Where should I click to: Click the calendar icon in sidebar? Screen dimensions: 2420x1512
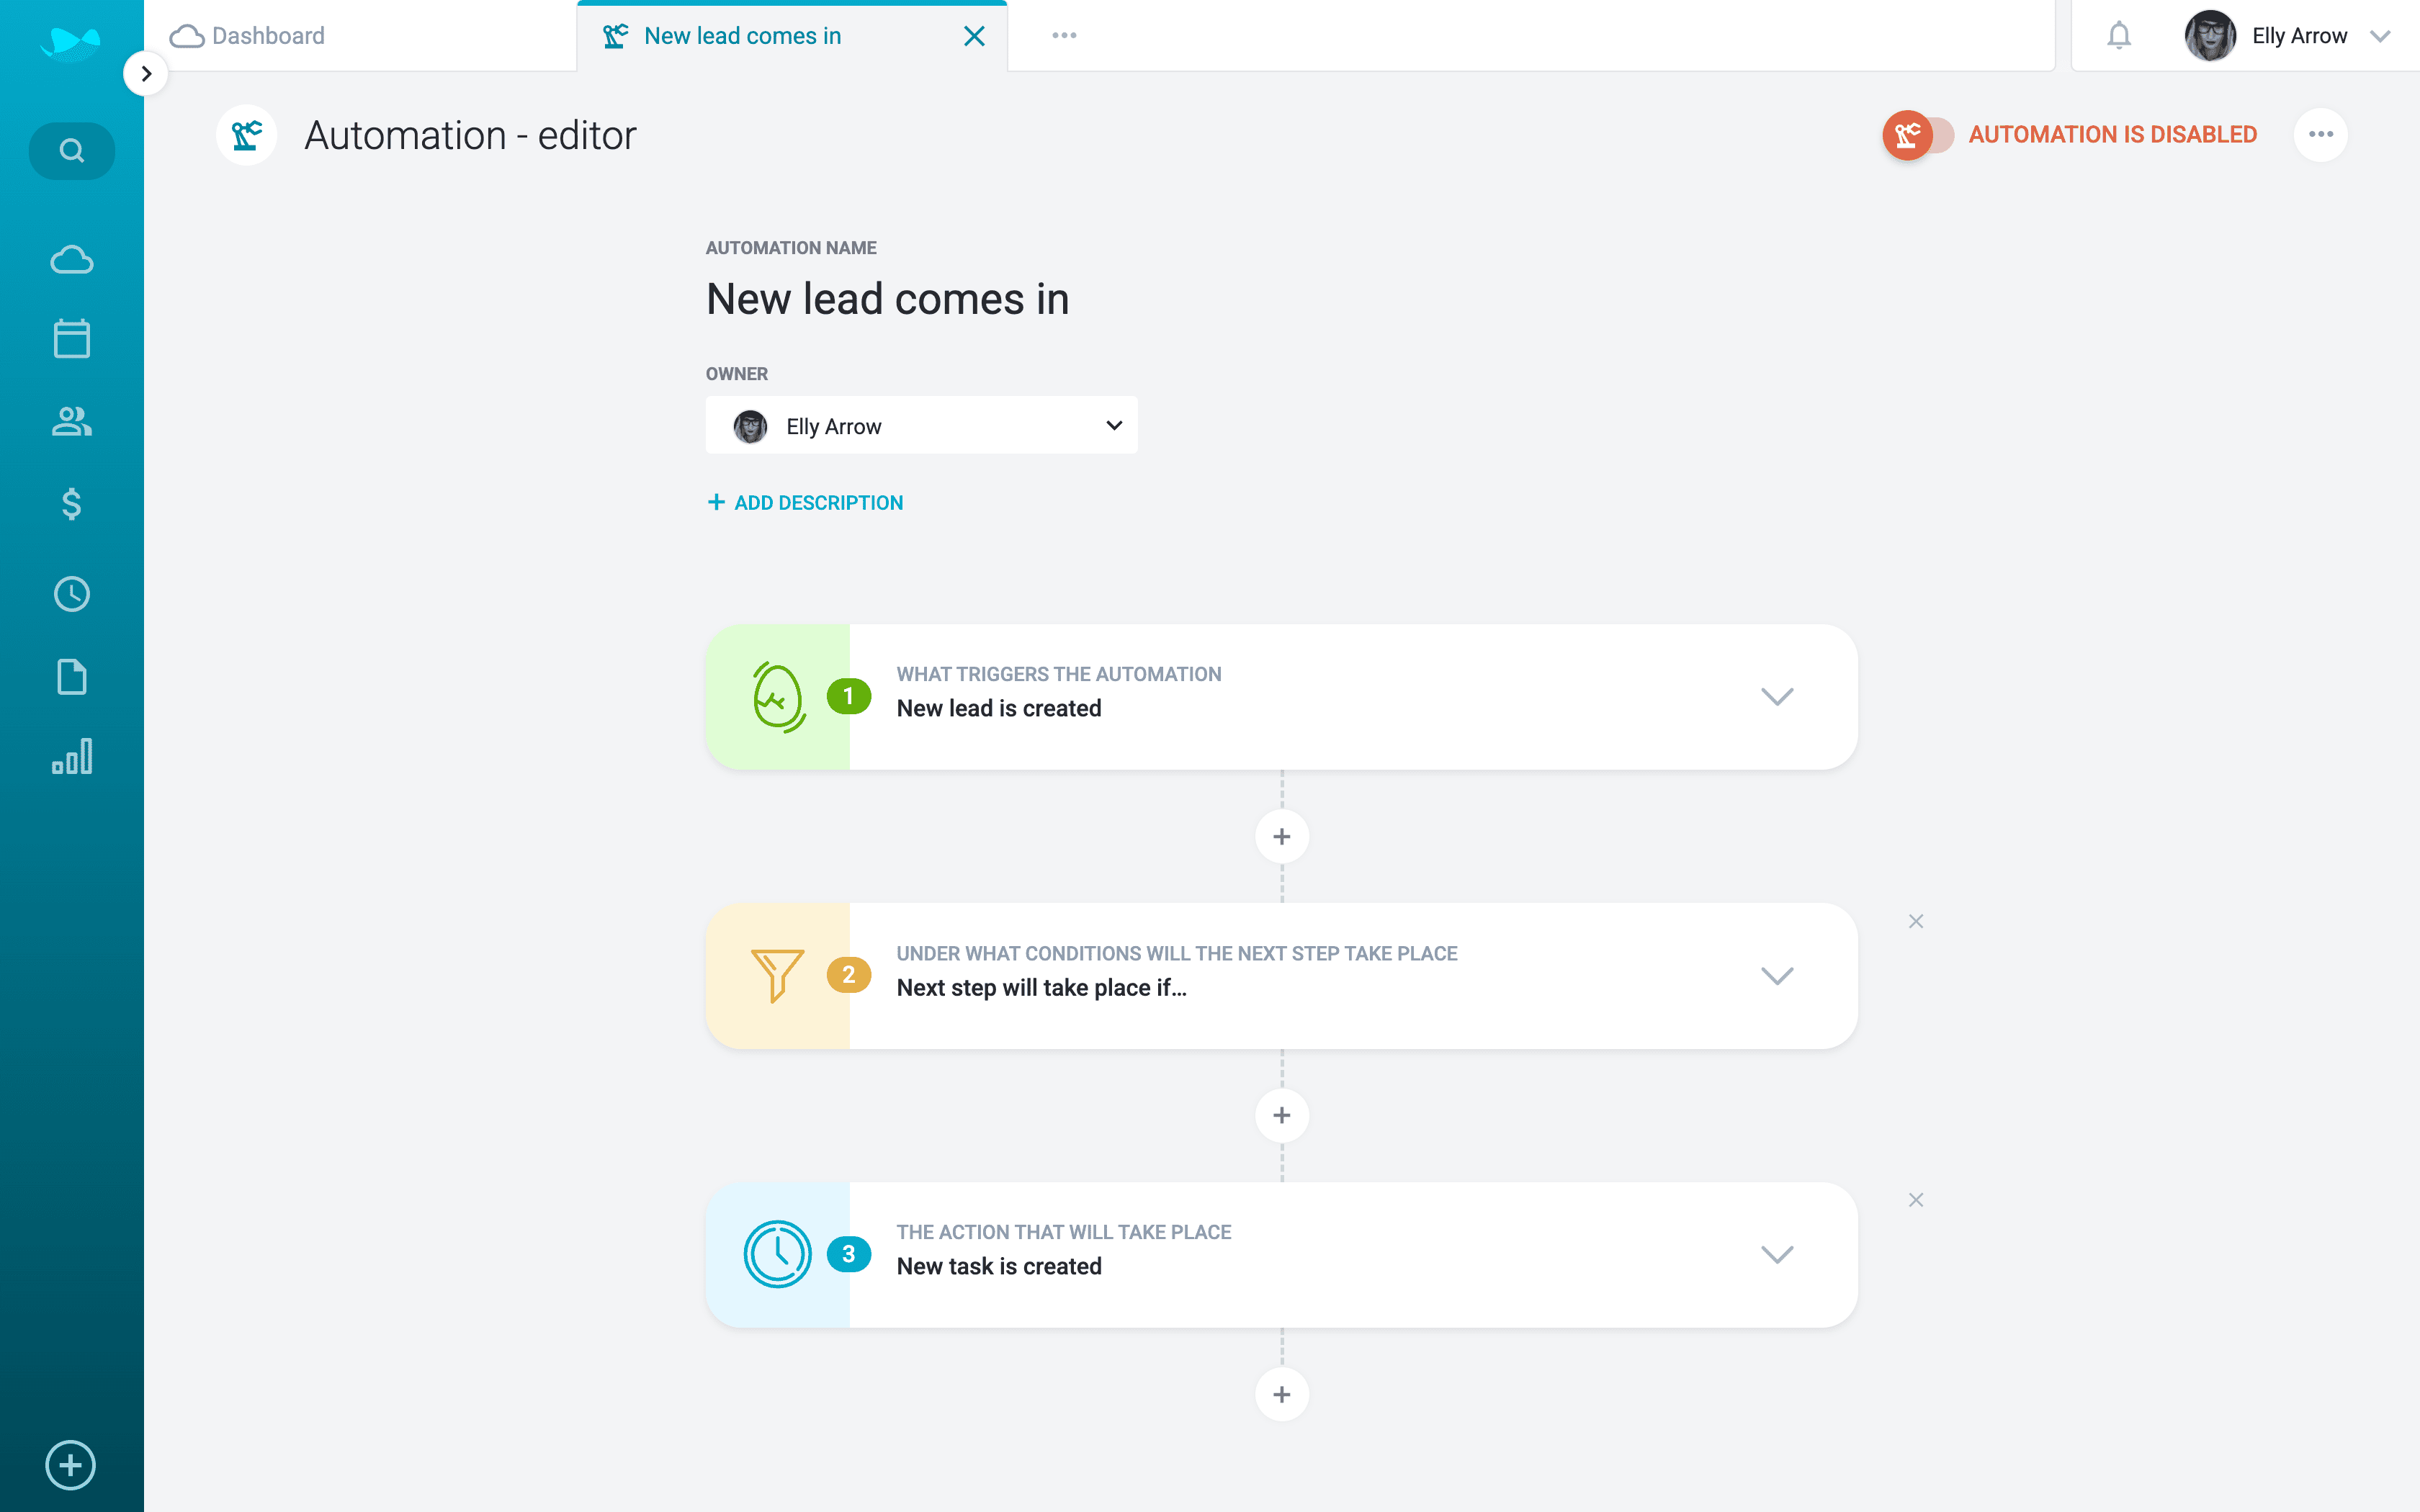click(71, 339)
